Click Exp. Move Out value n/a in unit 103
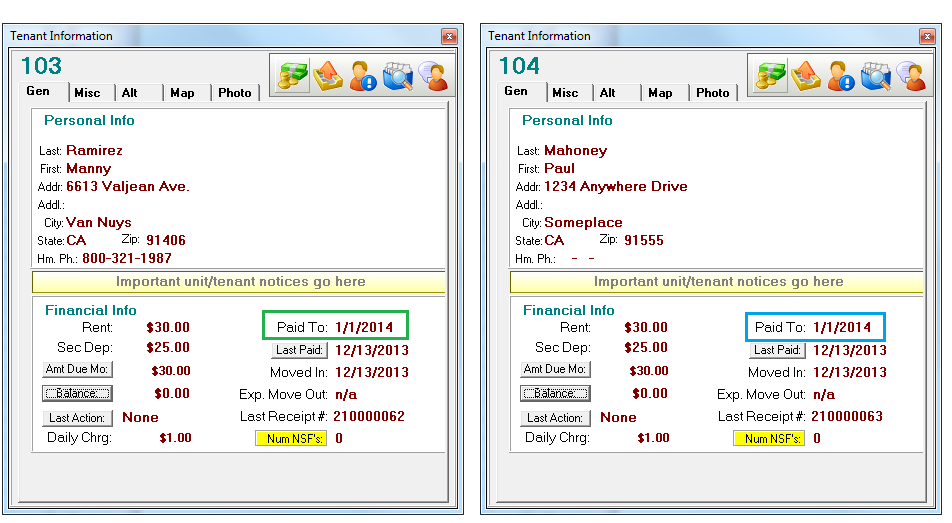Screen dimensions: 952x523 346,394
